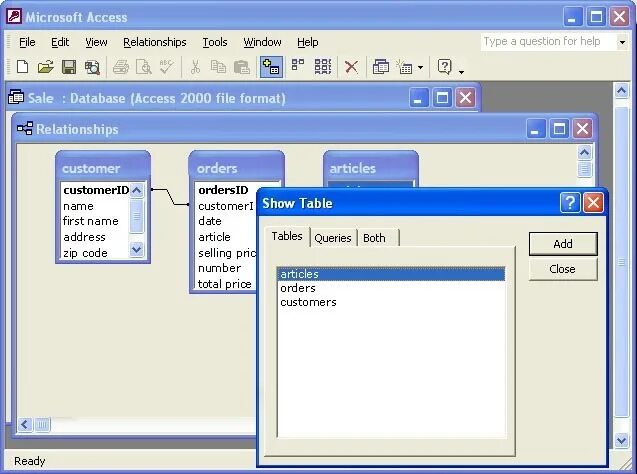
Task: Save the layout with floppy disk icon
Action: pyautogui.click(x=69, y=67)
